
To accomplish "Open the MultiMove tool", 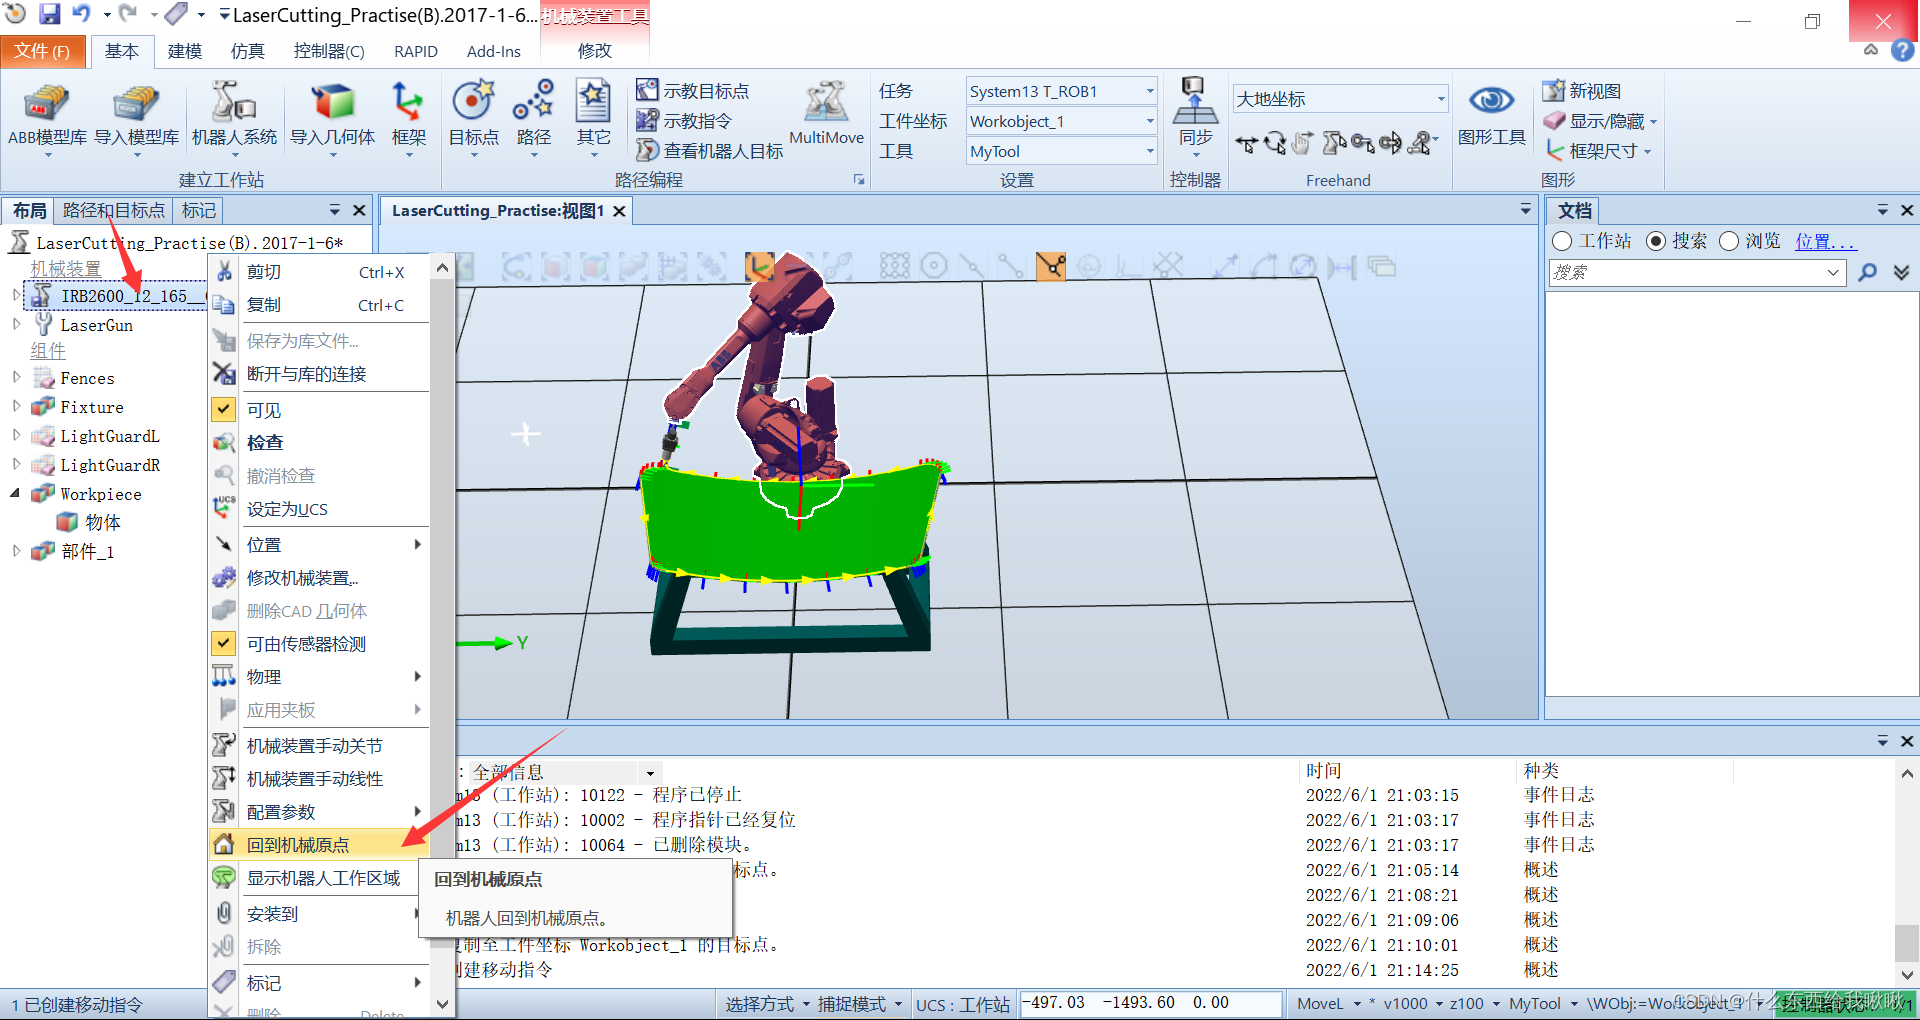I will 826,113.
